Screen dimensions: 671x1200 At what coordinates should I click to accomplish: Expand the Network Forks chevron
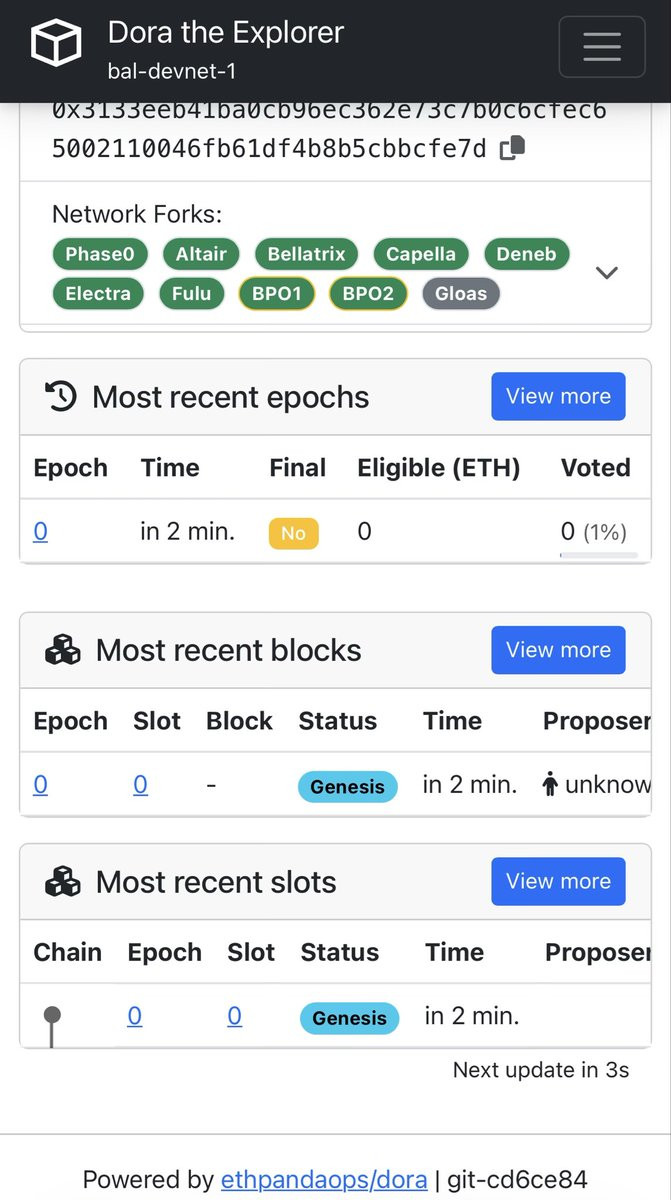pos(607,273)
